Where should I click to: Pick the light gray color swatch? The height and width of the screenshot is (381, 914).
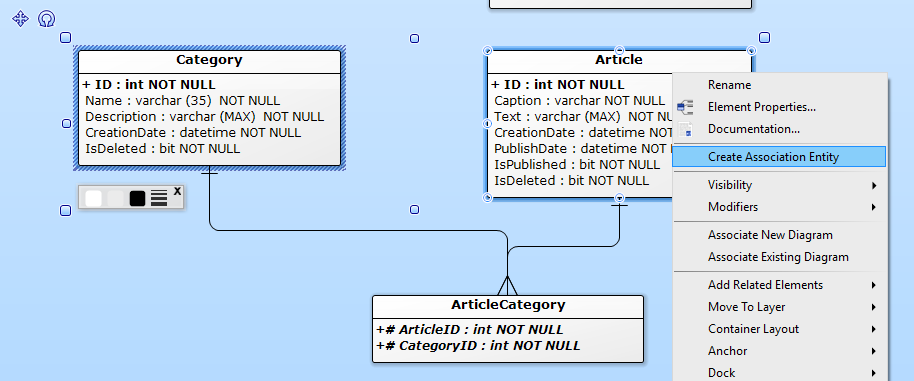point(115,198)
